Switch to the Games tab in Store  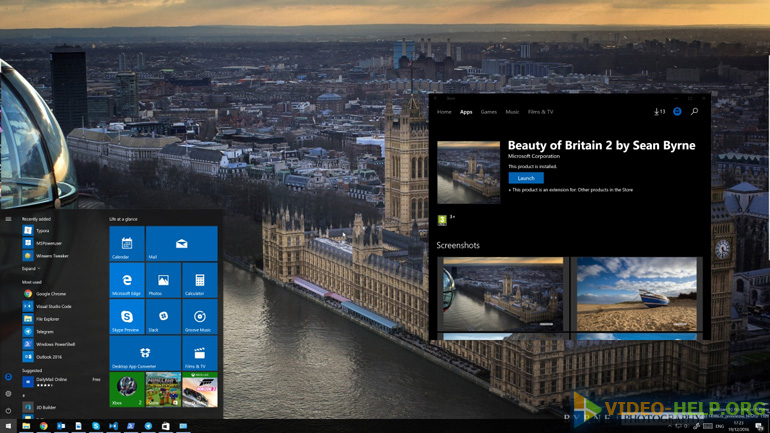pyautogui.click(x=488, y=112)
